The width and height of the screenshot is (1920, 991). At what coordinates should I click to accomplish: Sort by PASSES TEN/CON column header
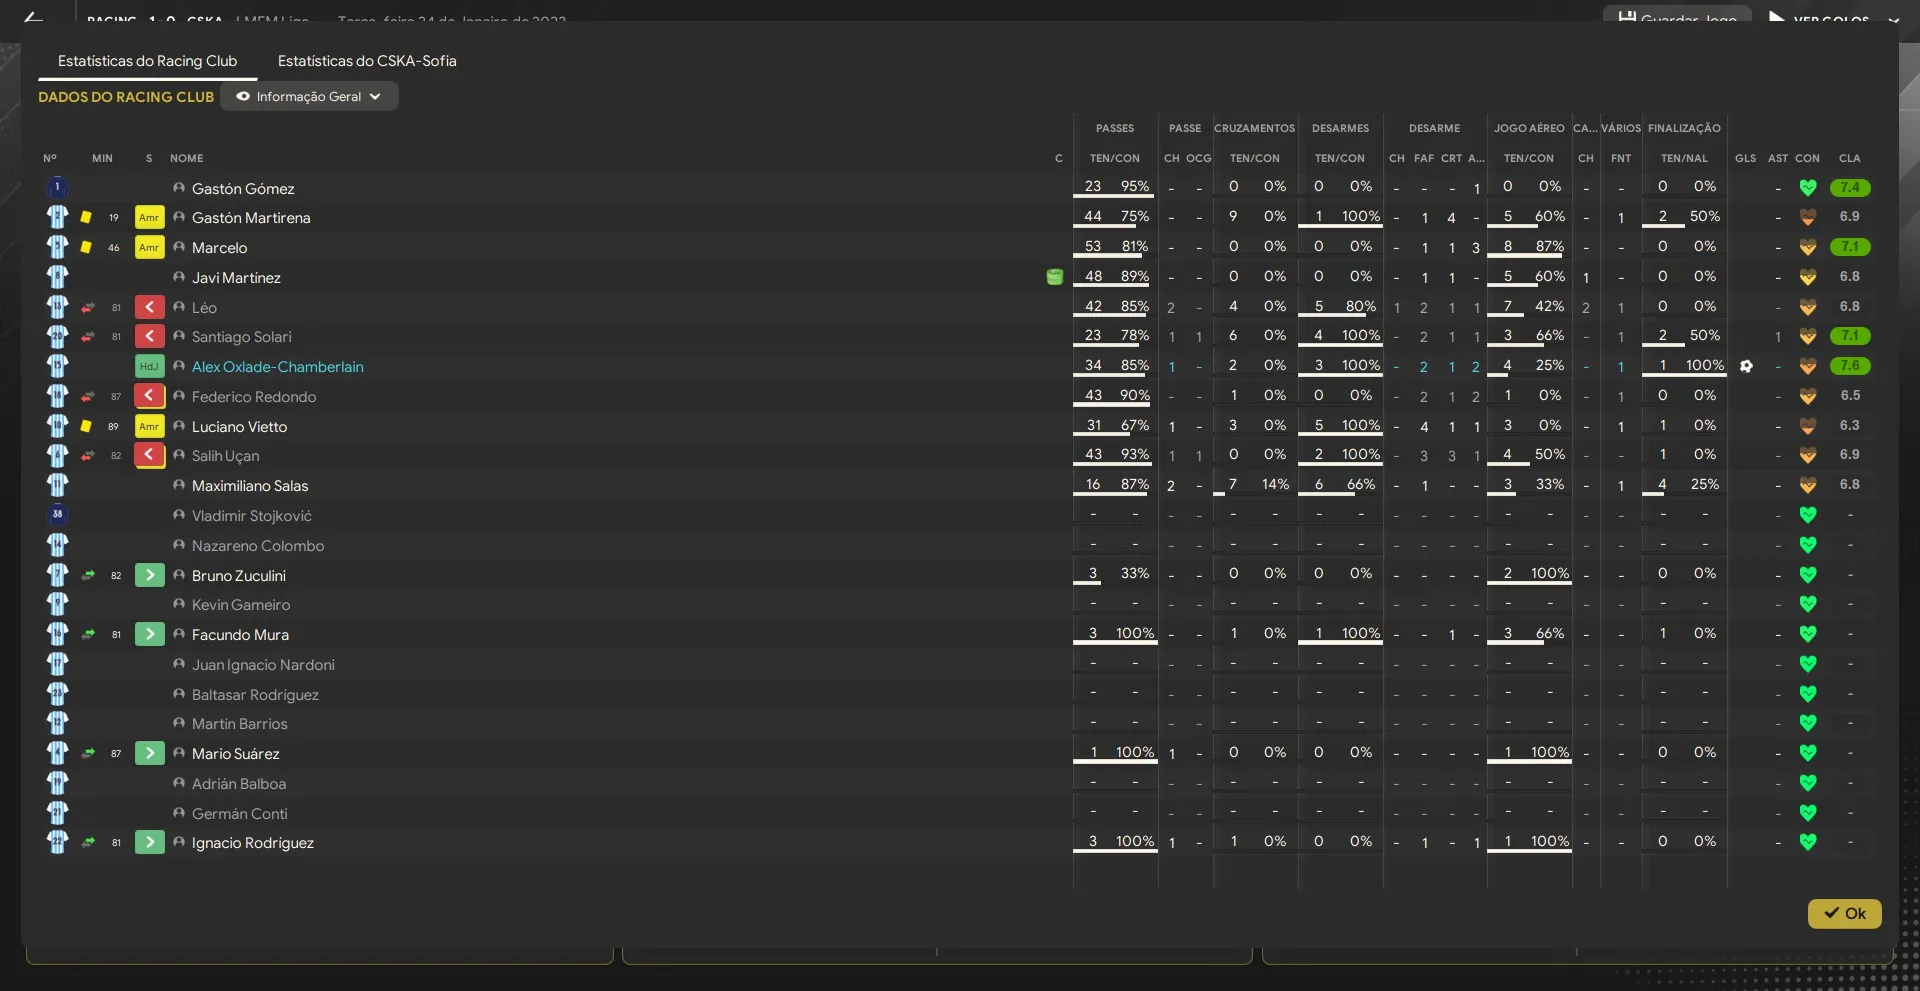(1114, 158)
